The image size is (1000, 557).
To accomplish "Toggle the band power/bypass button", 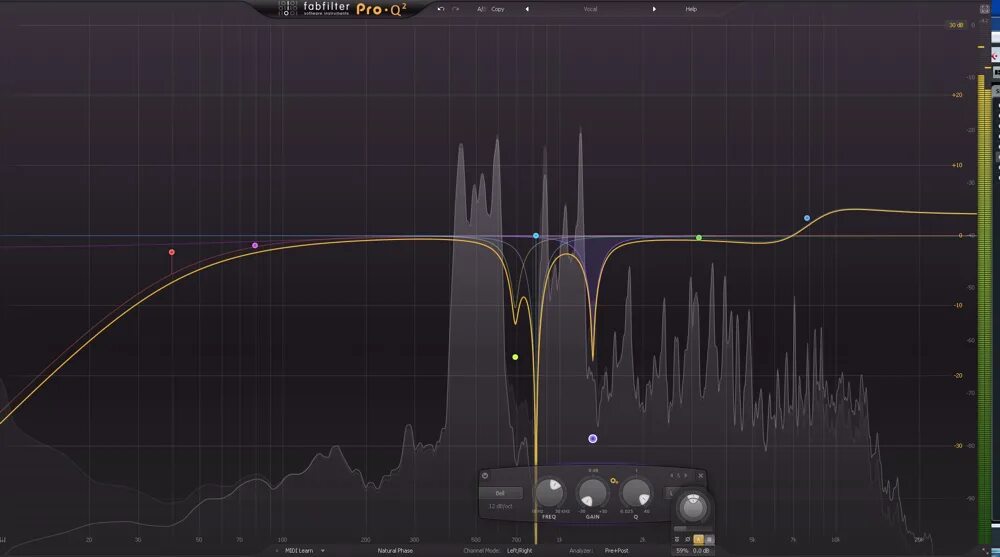I will click(x=485, y=475).
